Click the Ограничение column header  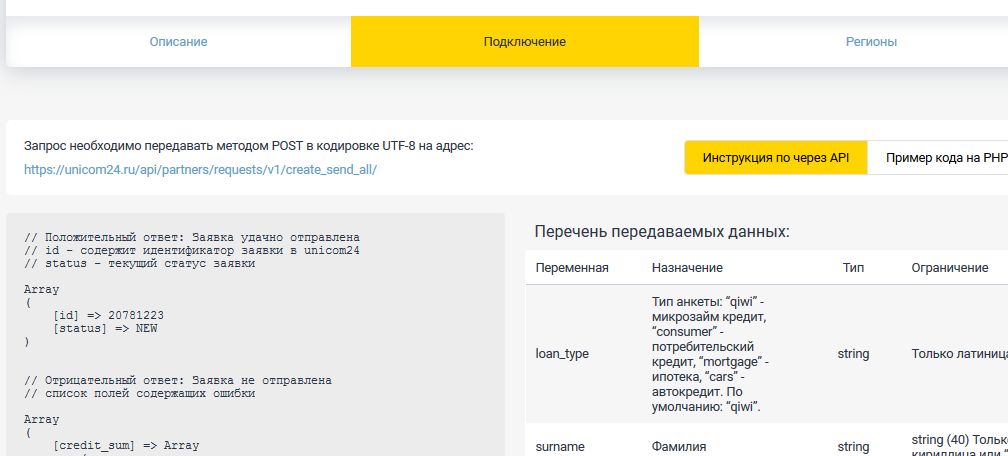coord(950,268)
